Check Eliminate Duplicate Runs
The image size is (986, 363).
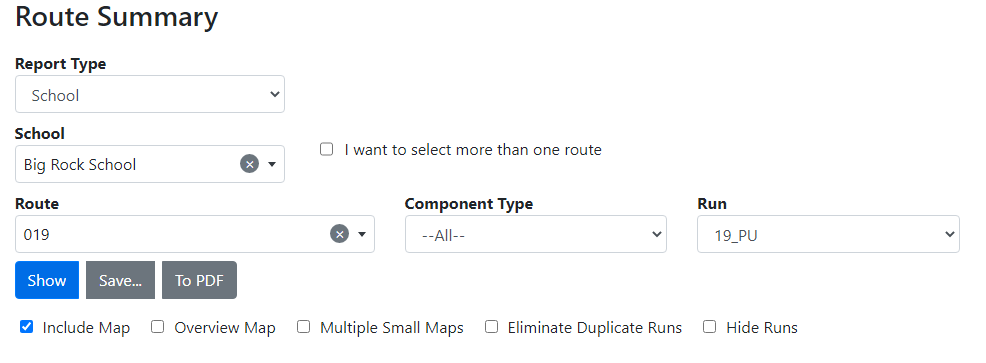click(x=491, y=327)
